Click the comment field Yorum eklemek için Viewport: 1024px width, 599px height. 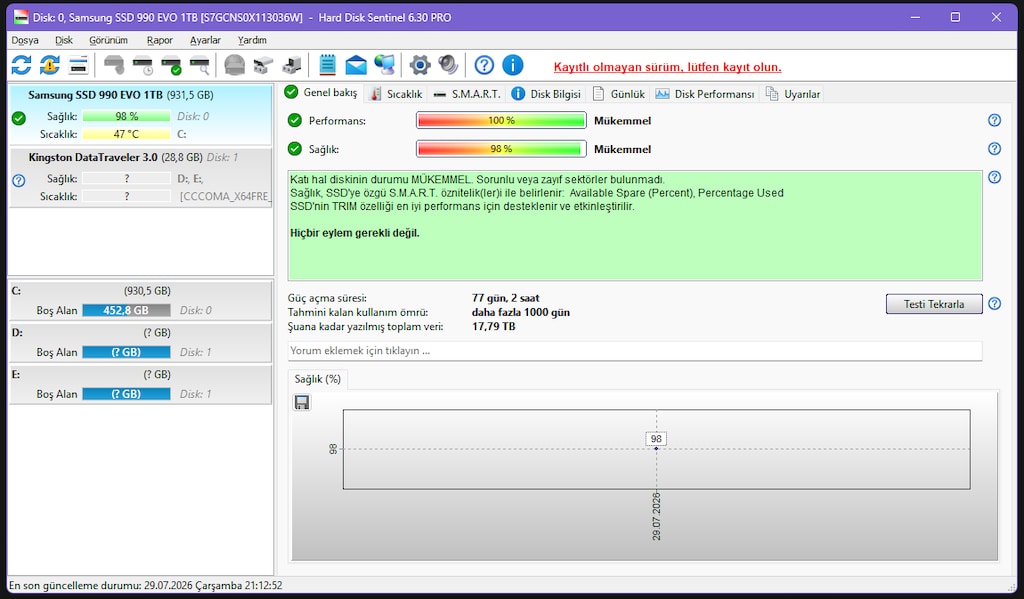pyautogui.click(x=635, y=351)
